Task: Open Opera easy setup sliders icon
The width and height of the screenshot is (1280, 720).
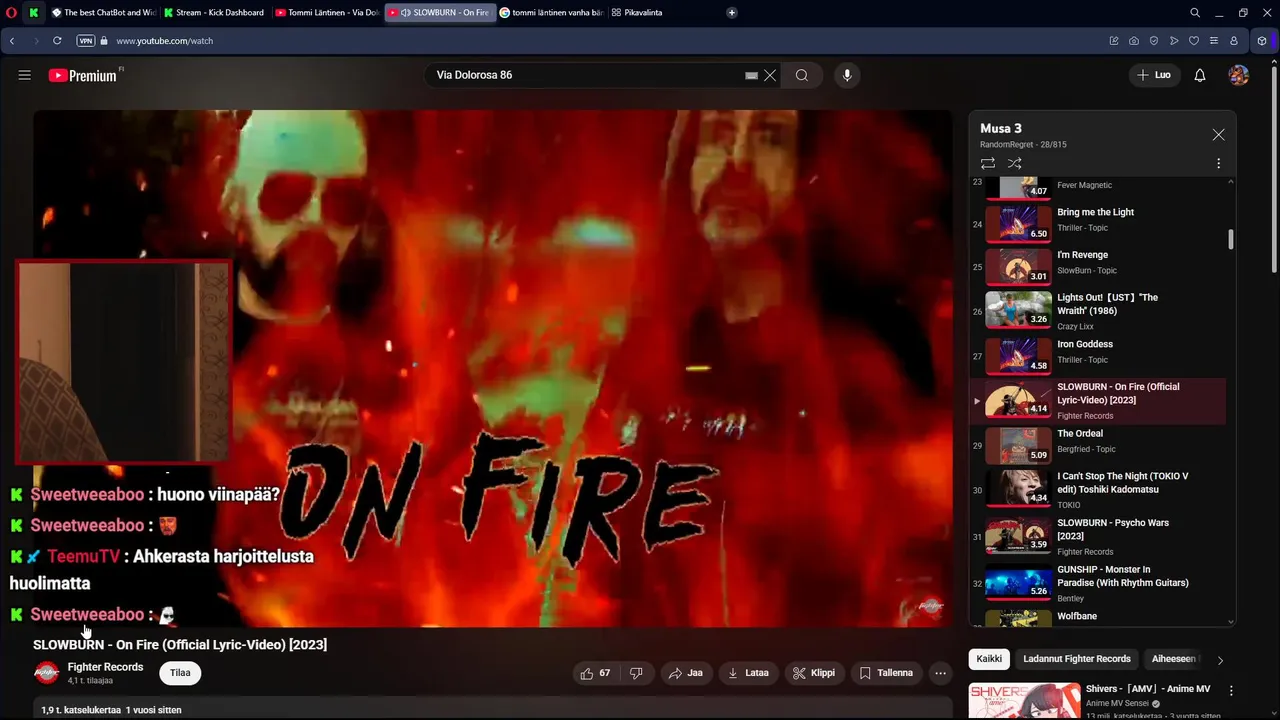Action: pos(1214,41)
